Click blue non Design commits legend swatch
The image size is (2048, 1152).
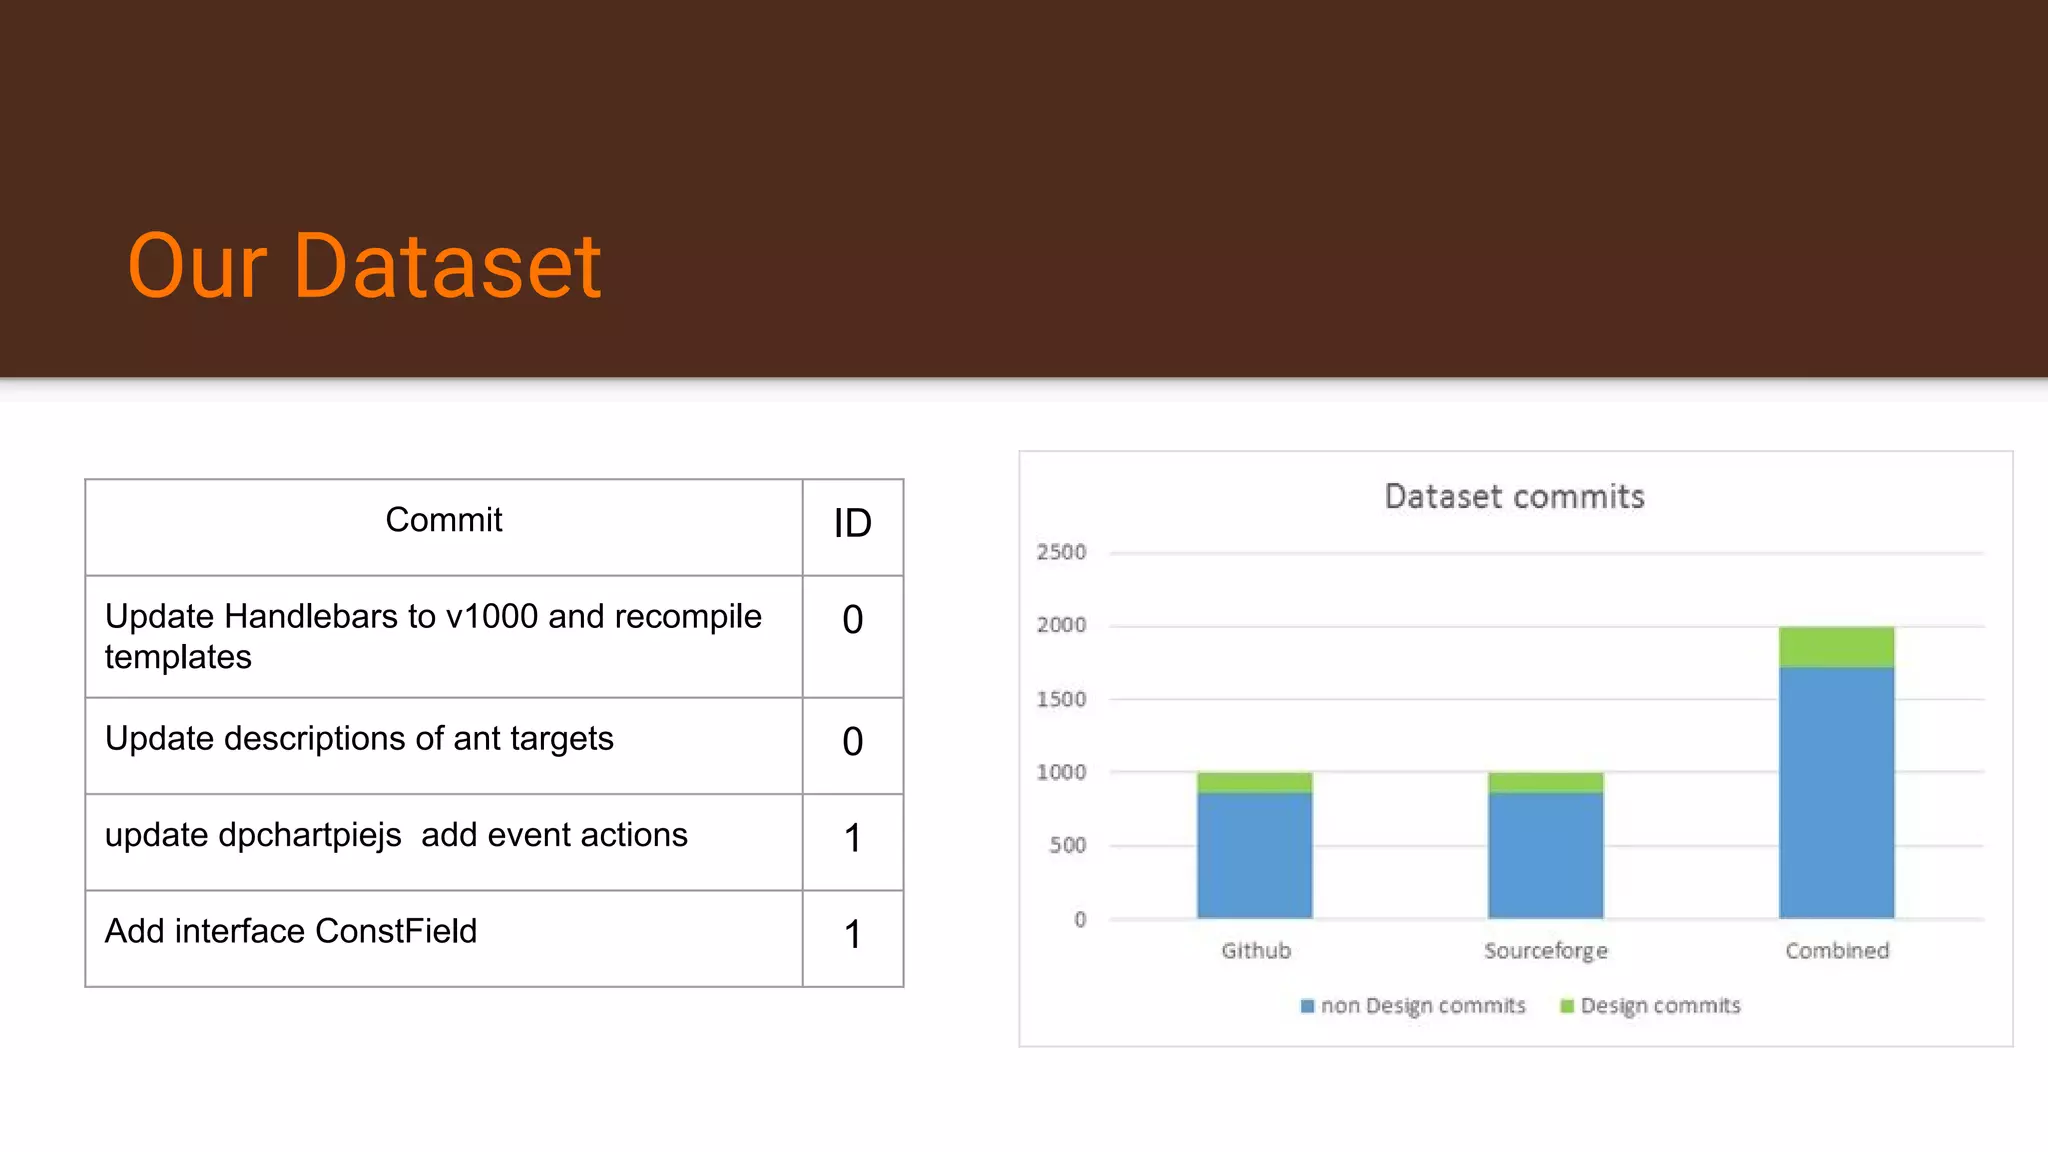(x=1307, y=1006)
